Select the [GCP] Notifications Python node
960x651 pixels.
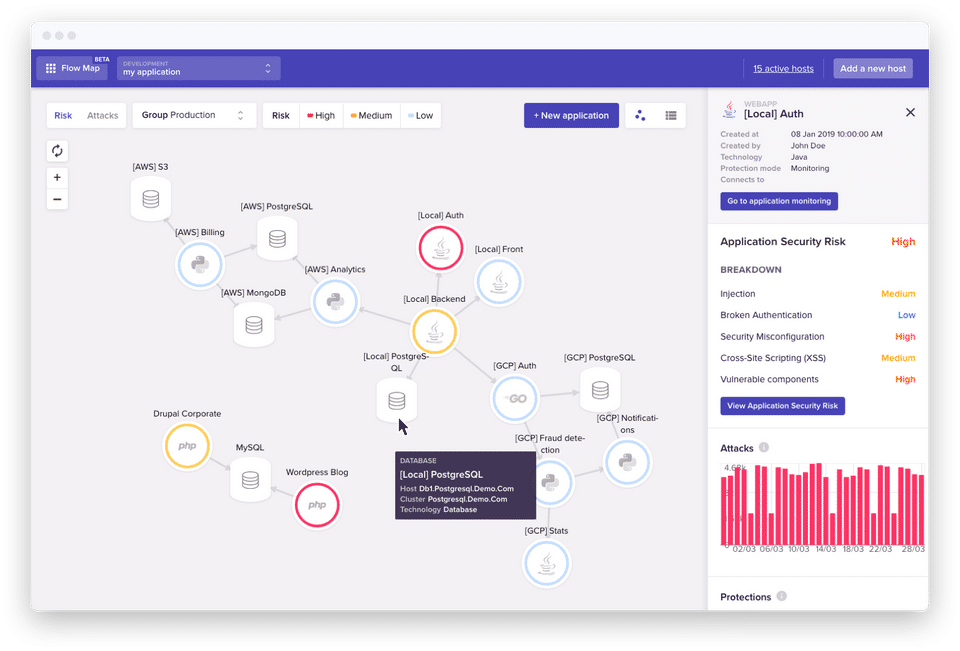[627, 462]
